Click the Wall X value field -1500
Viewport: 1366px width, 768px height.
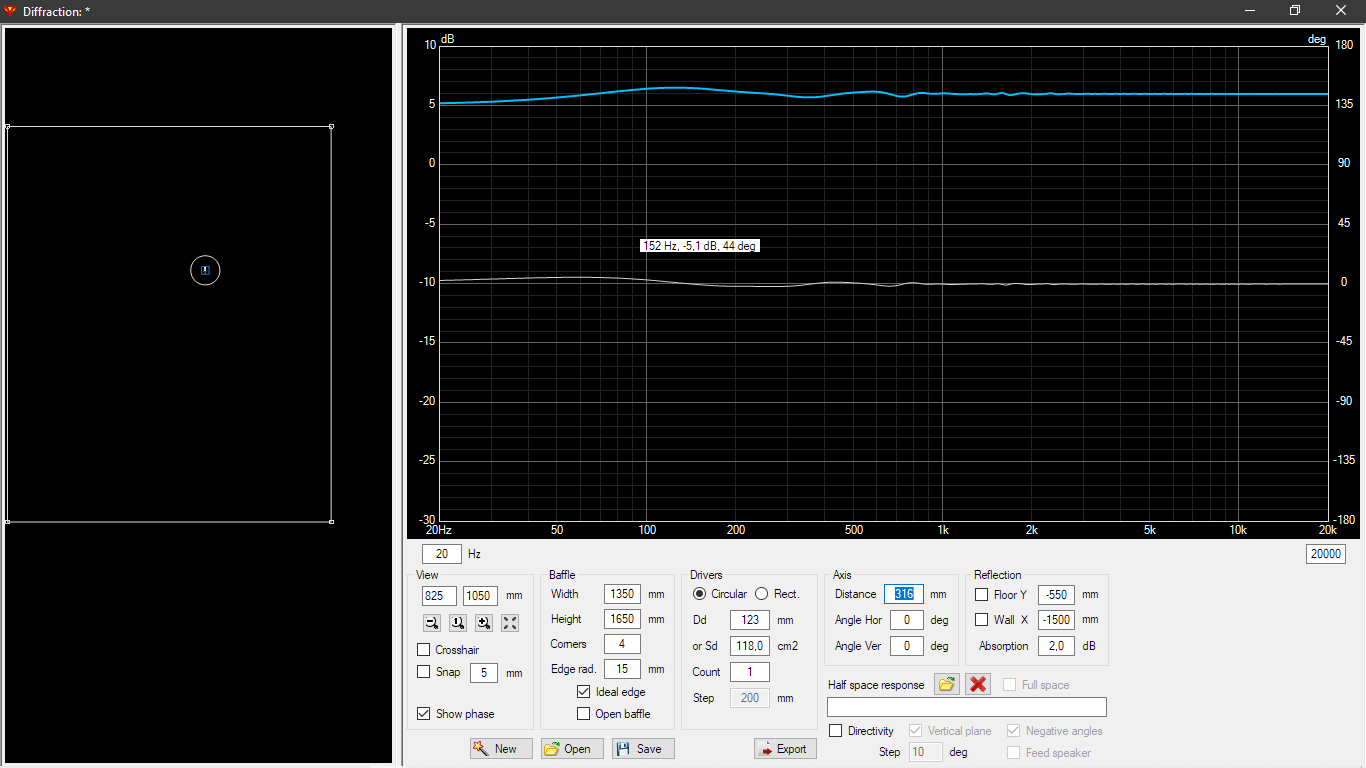tap(1057, 620)
